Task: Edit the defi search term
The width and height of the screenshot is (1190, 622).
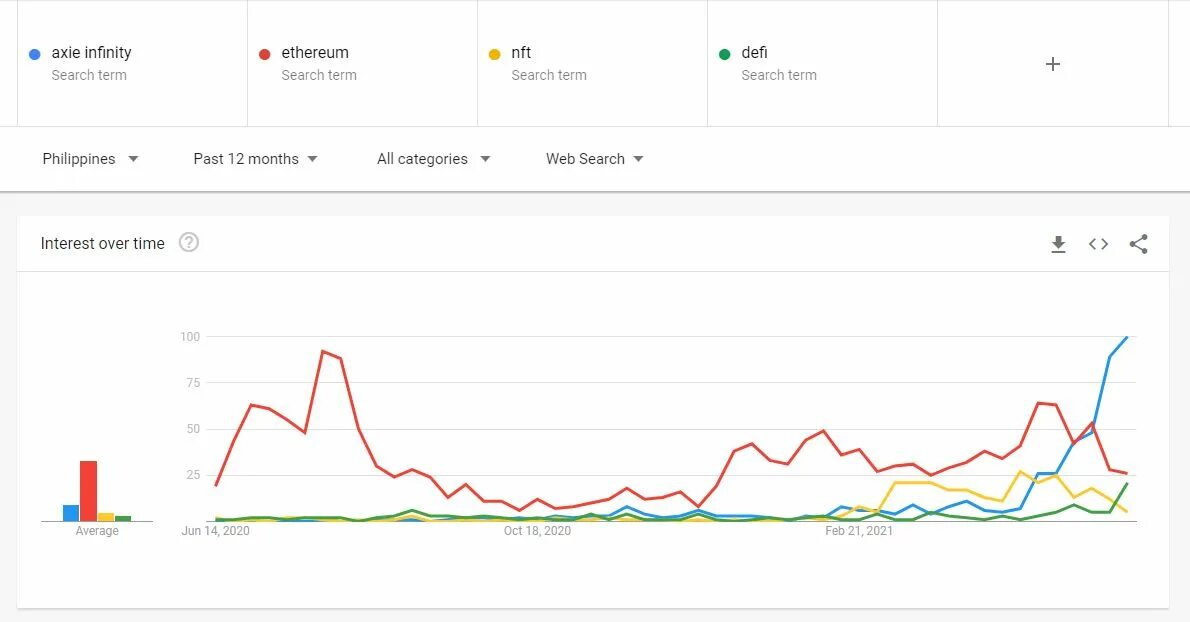Action: tap(755, 53)
